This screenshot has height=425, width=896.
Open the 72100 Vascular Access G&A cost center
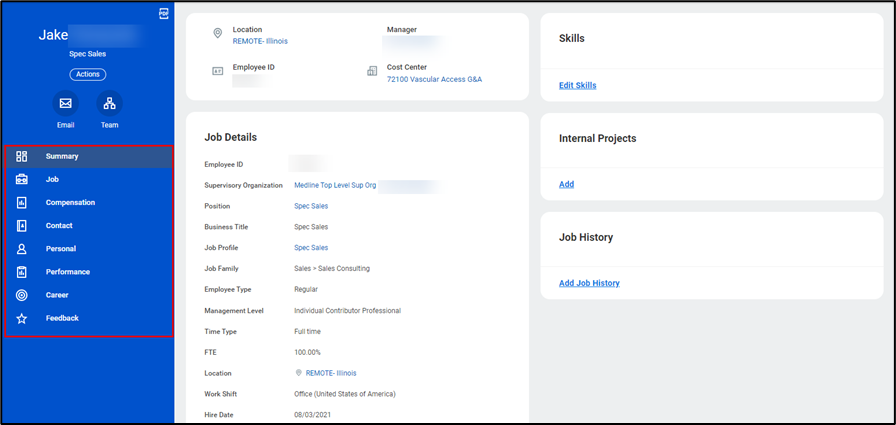434,79
